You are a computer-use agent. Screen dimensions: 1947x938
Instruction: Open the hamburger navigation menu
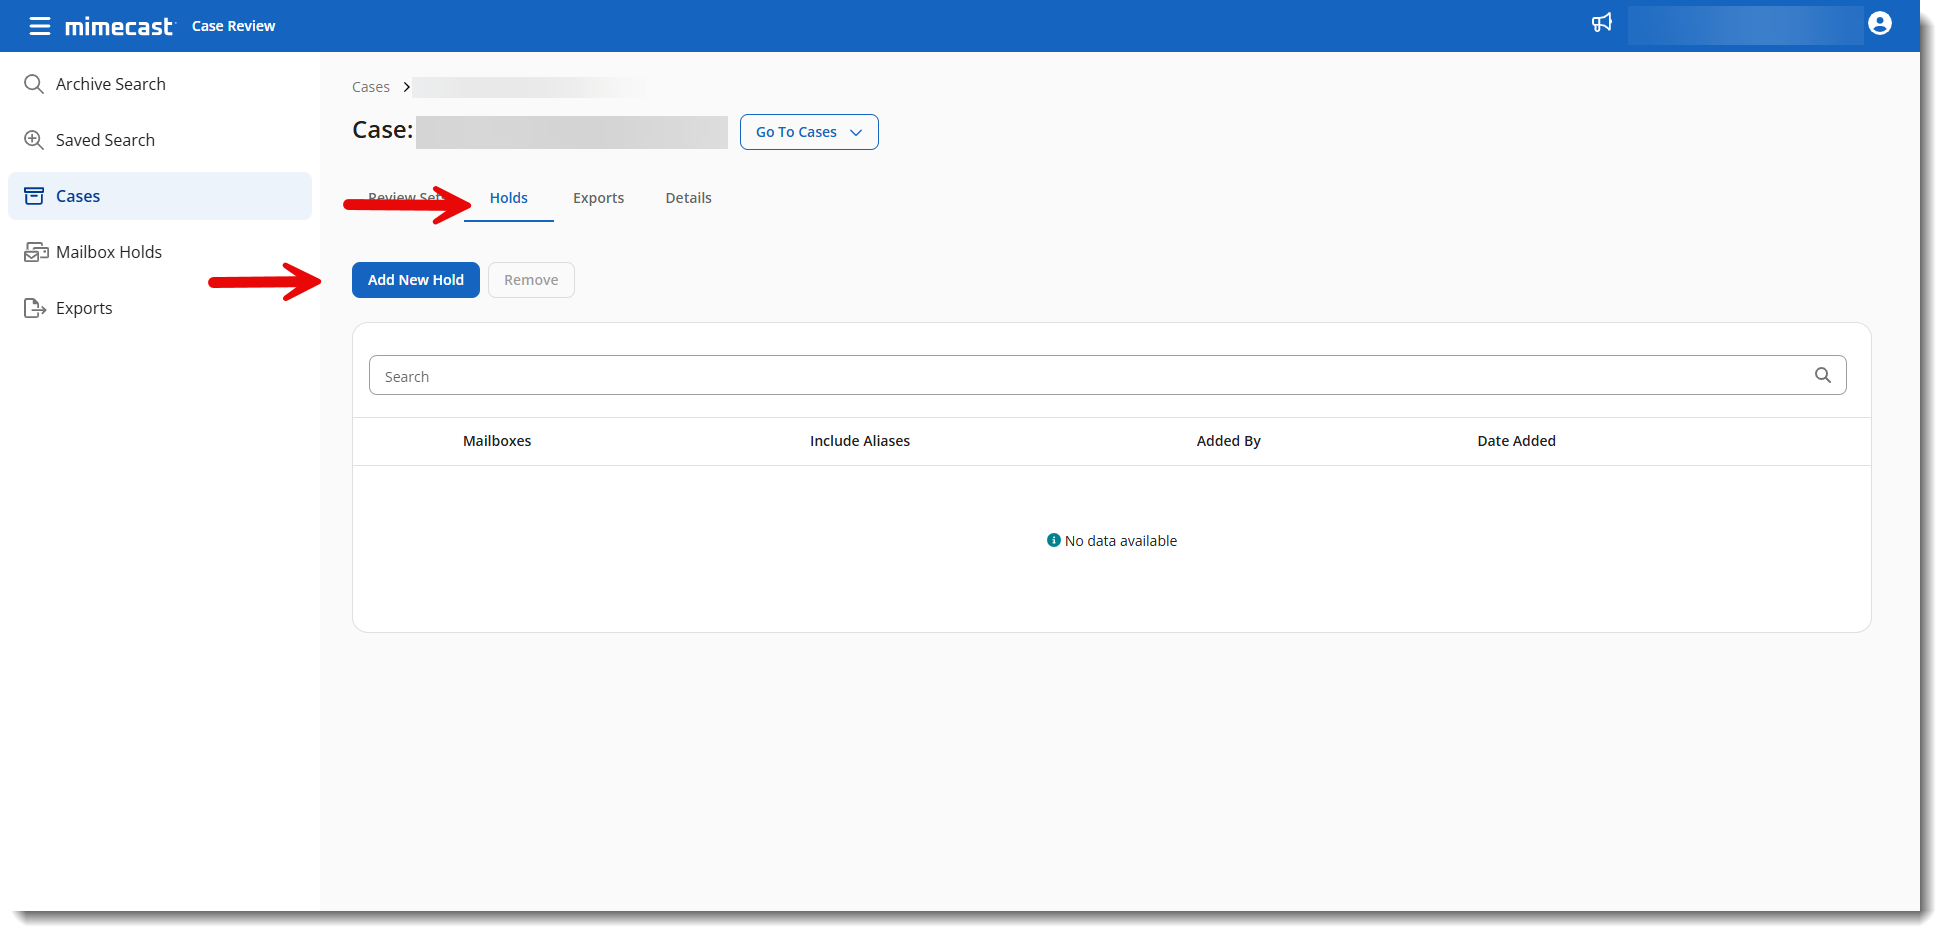tap(39, 26)
